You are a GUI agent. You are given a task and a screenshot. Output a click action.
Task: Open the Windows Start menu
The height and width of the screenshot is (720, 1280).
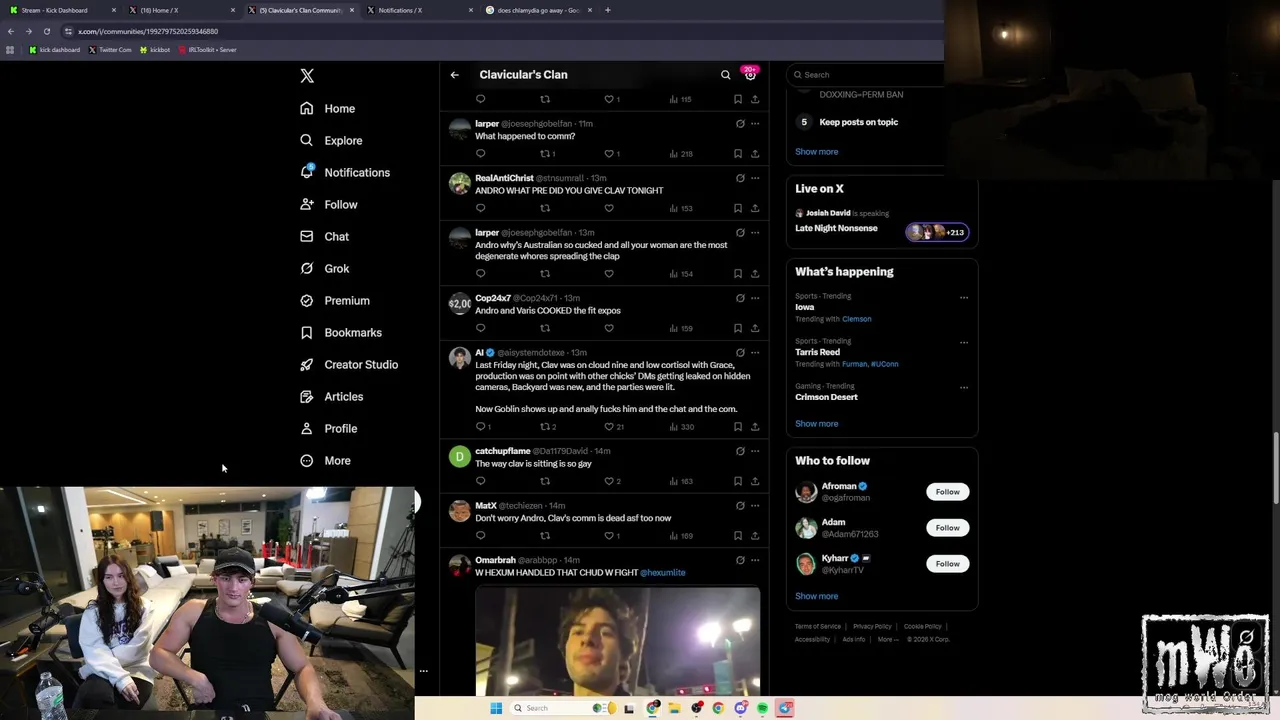coord(495,708)
